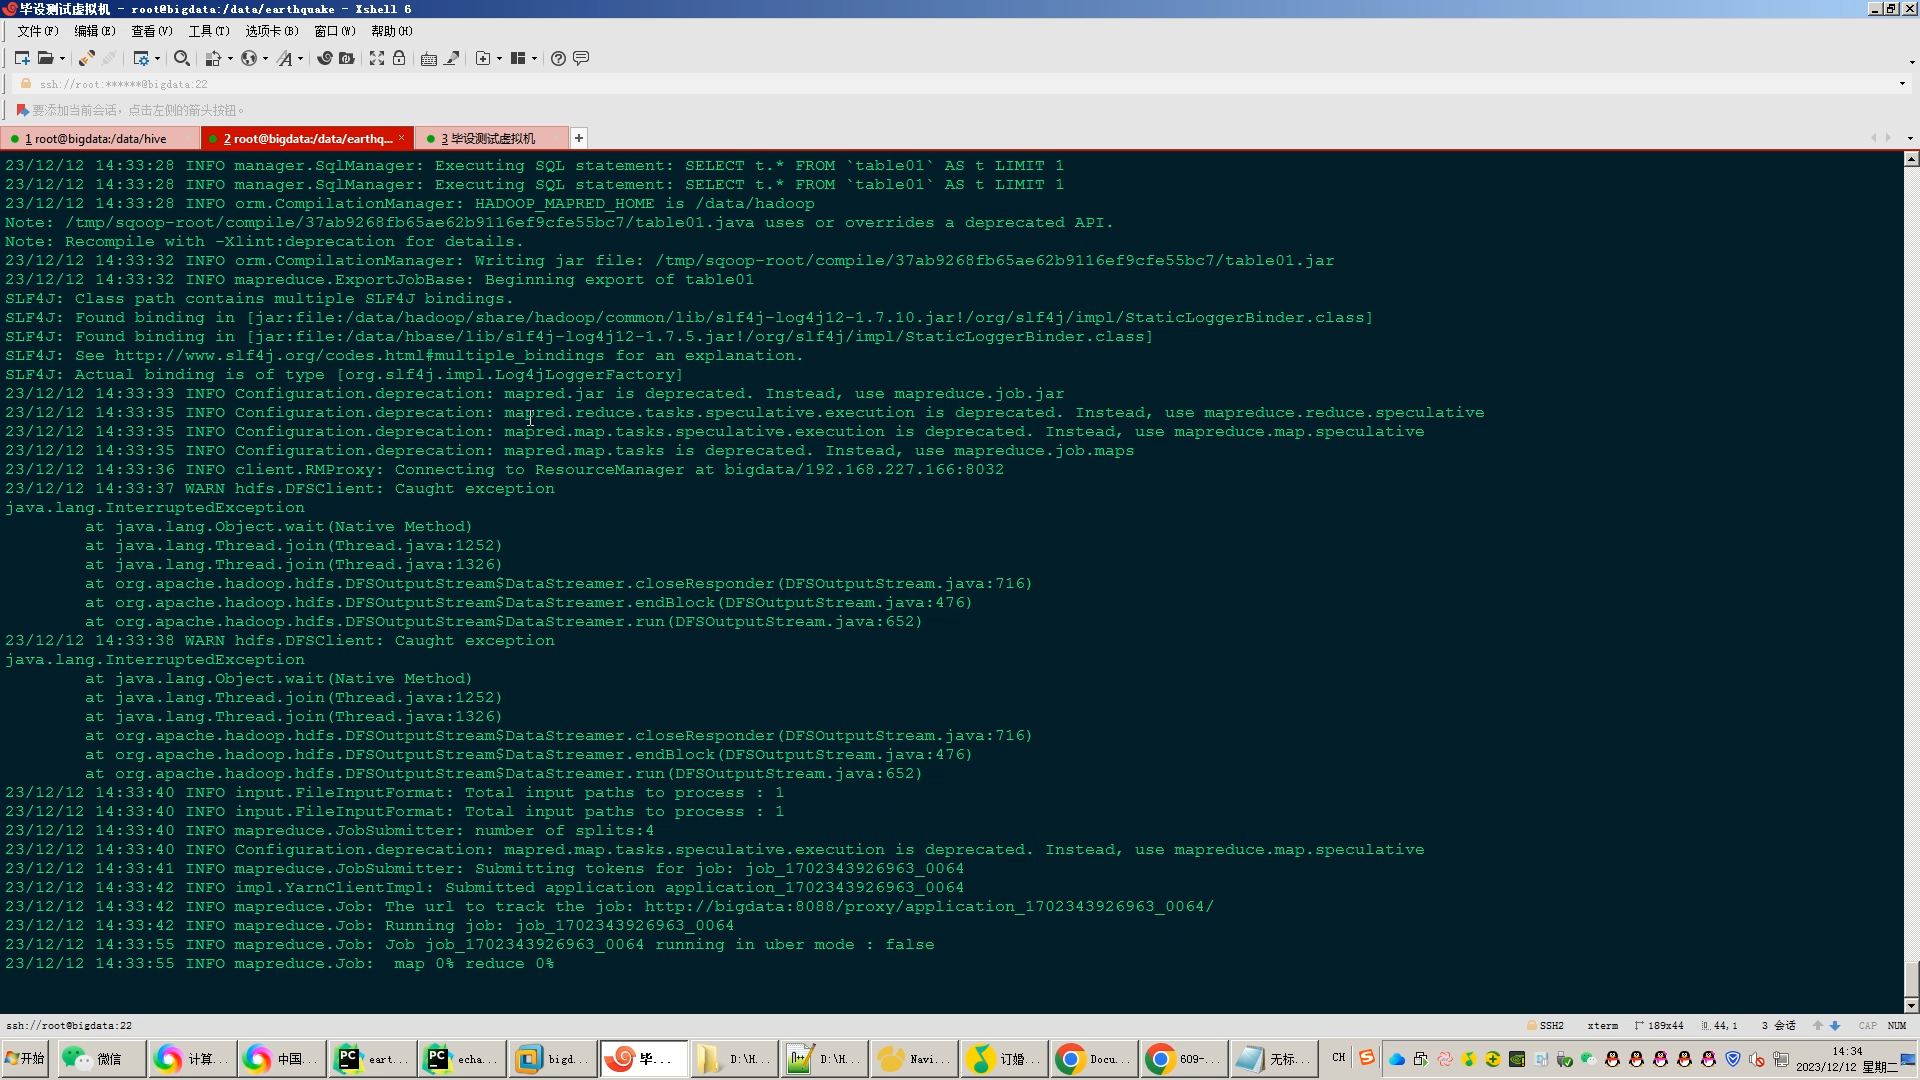The image size is (1920, 1080).
Task: Click the fullscreen toggle icon
Action: (x=376, y=58)
